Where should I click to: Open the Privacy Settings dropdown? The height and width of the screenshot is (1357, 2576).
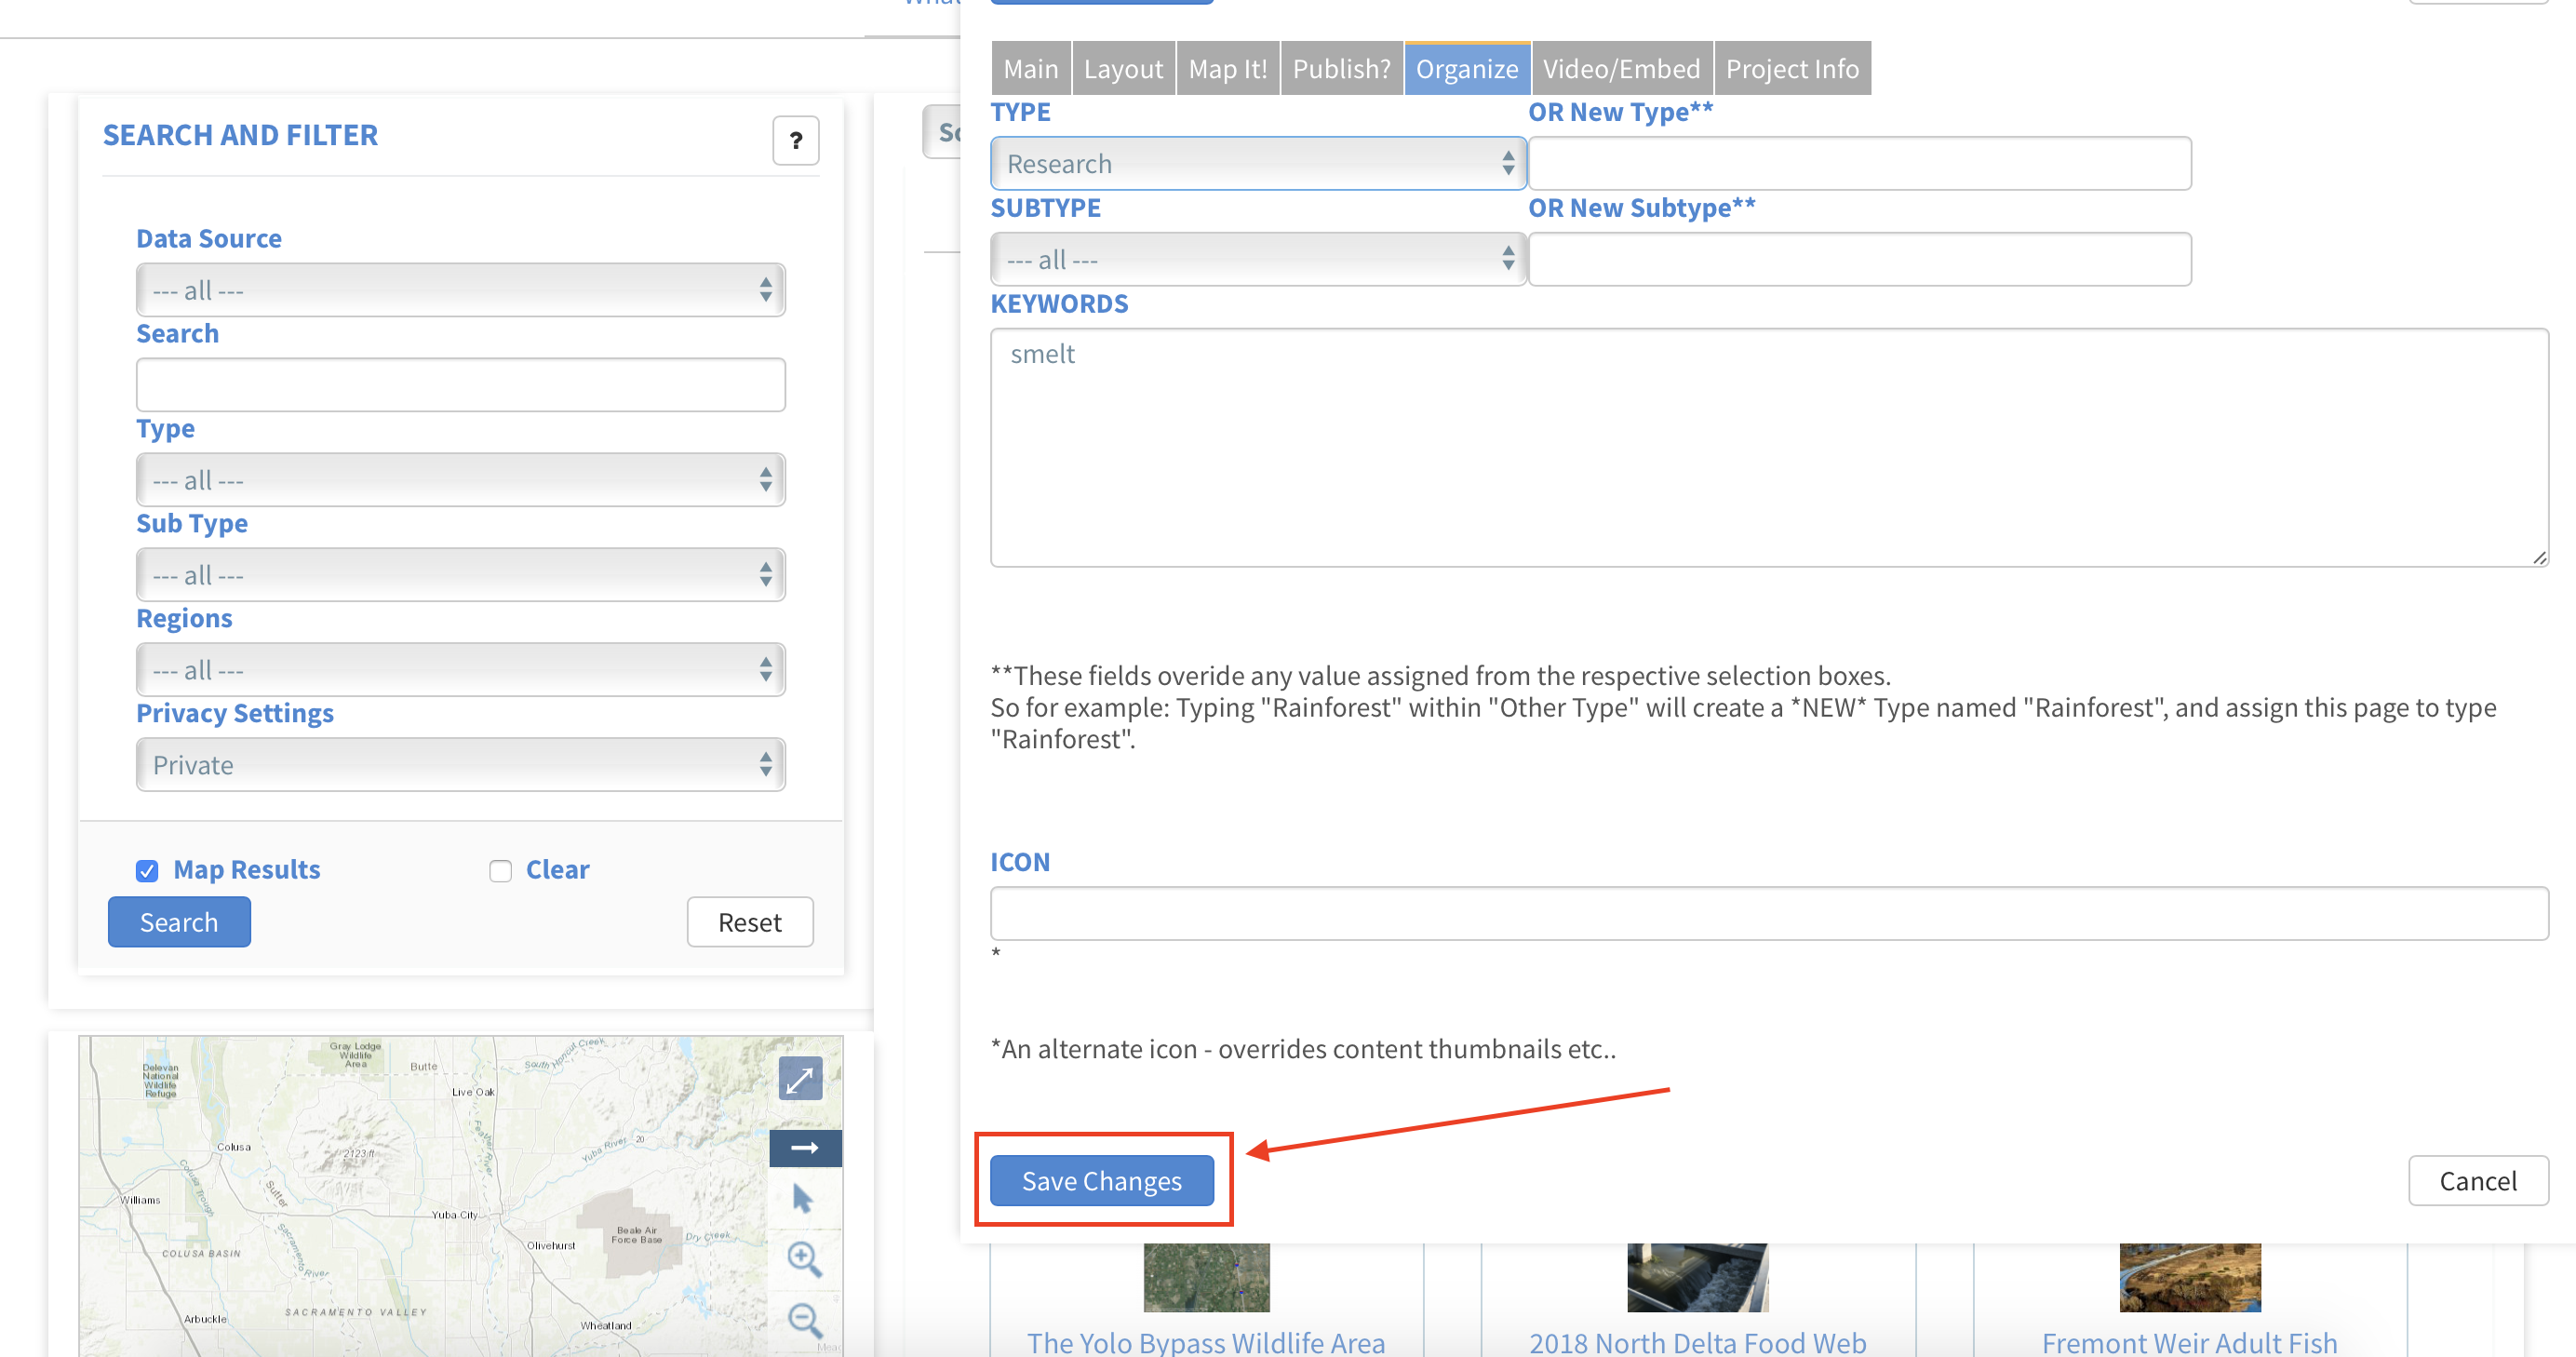point(460,765)
